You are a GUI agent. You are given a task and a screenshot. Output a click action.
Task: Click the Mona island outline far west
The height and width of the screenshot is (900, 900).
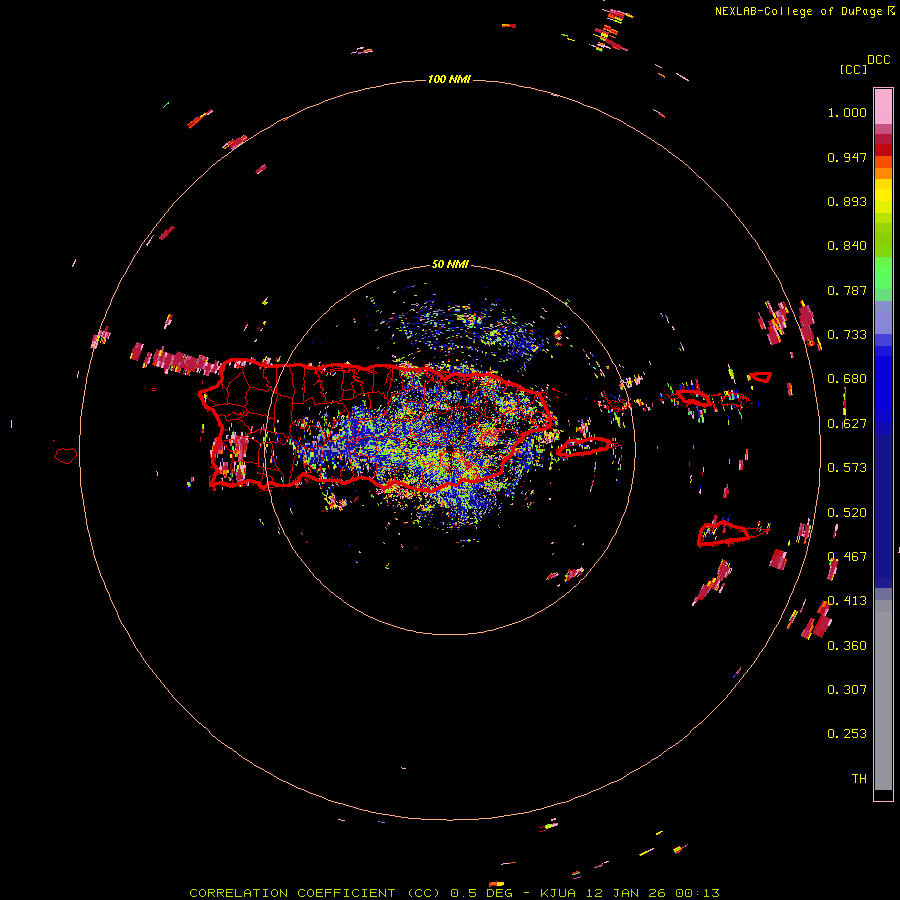tap(66, 456)
